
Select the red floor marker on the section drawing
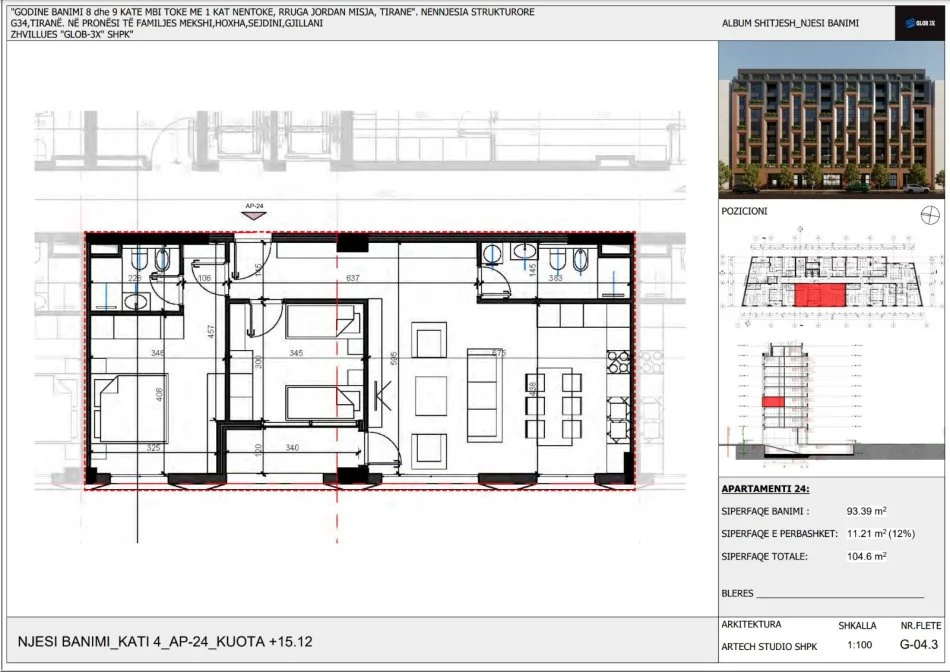tap(770, 400)
